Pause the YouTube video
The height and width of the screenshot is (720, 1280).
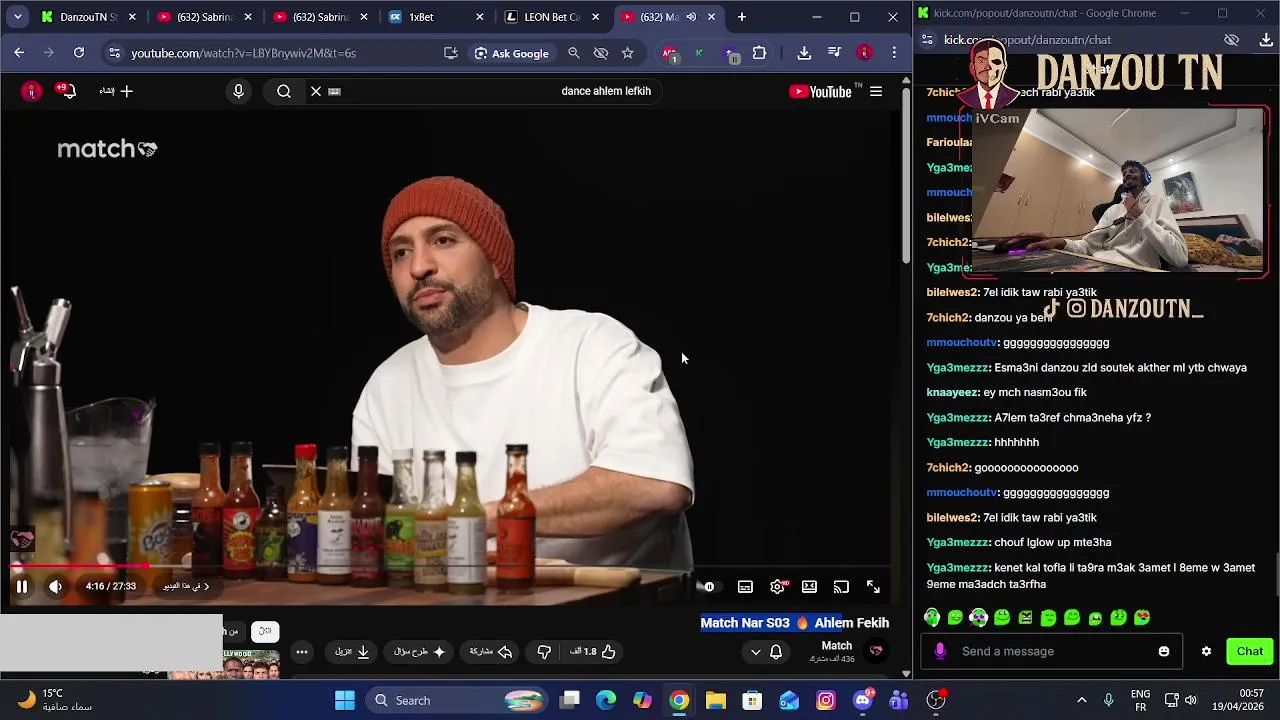click(21, 587)
